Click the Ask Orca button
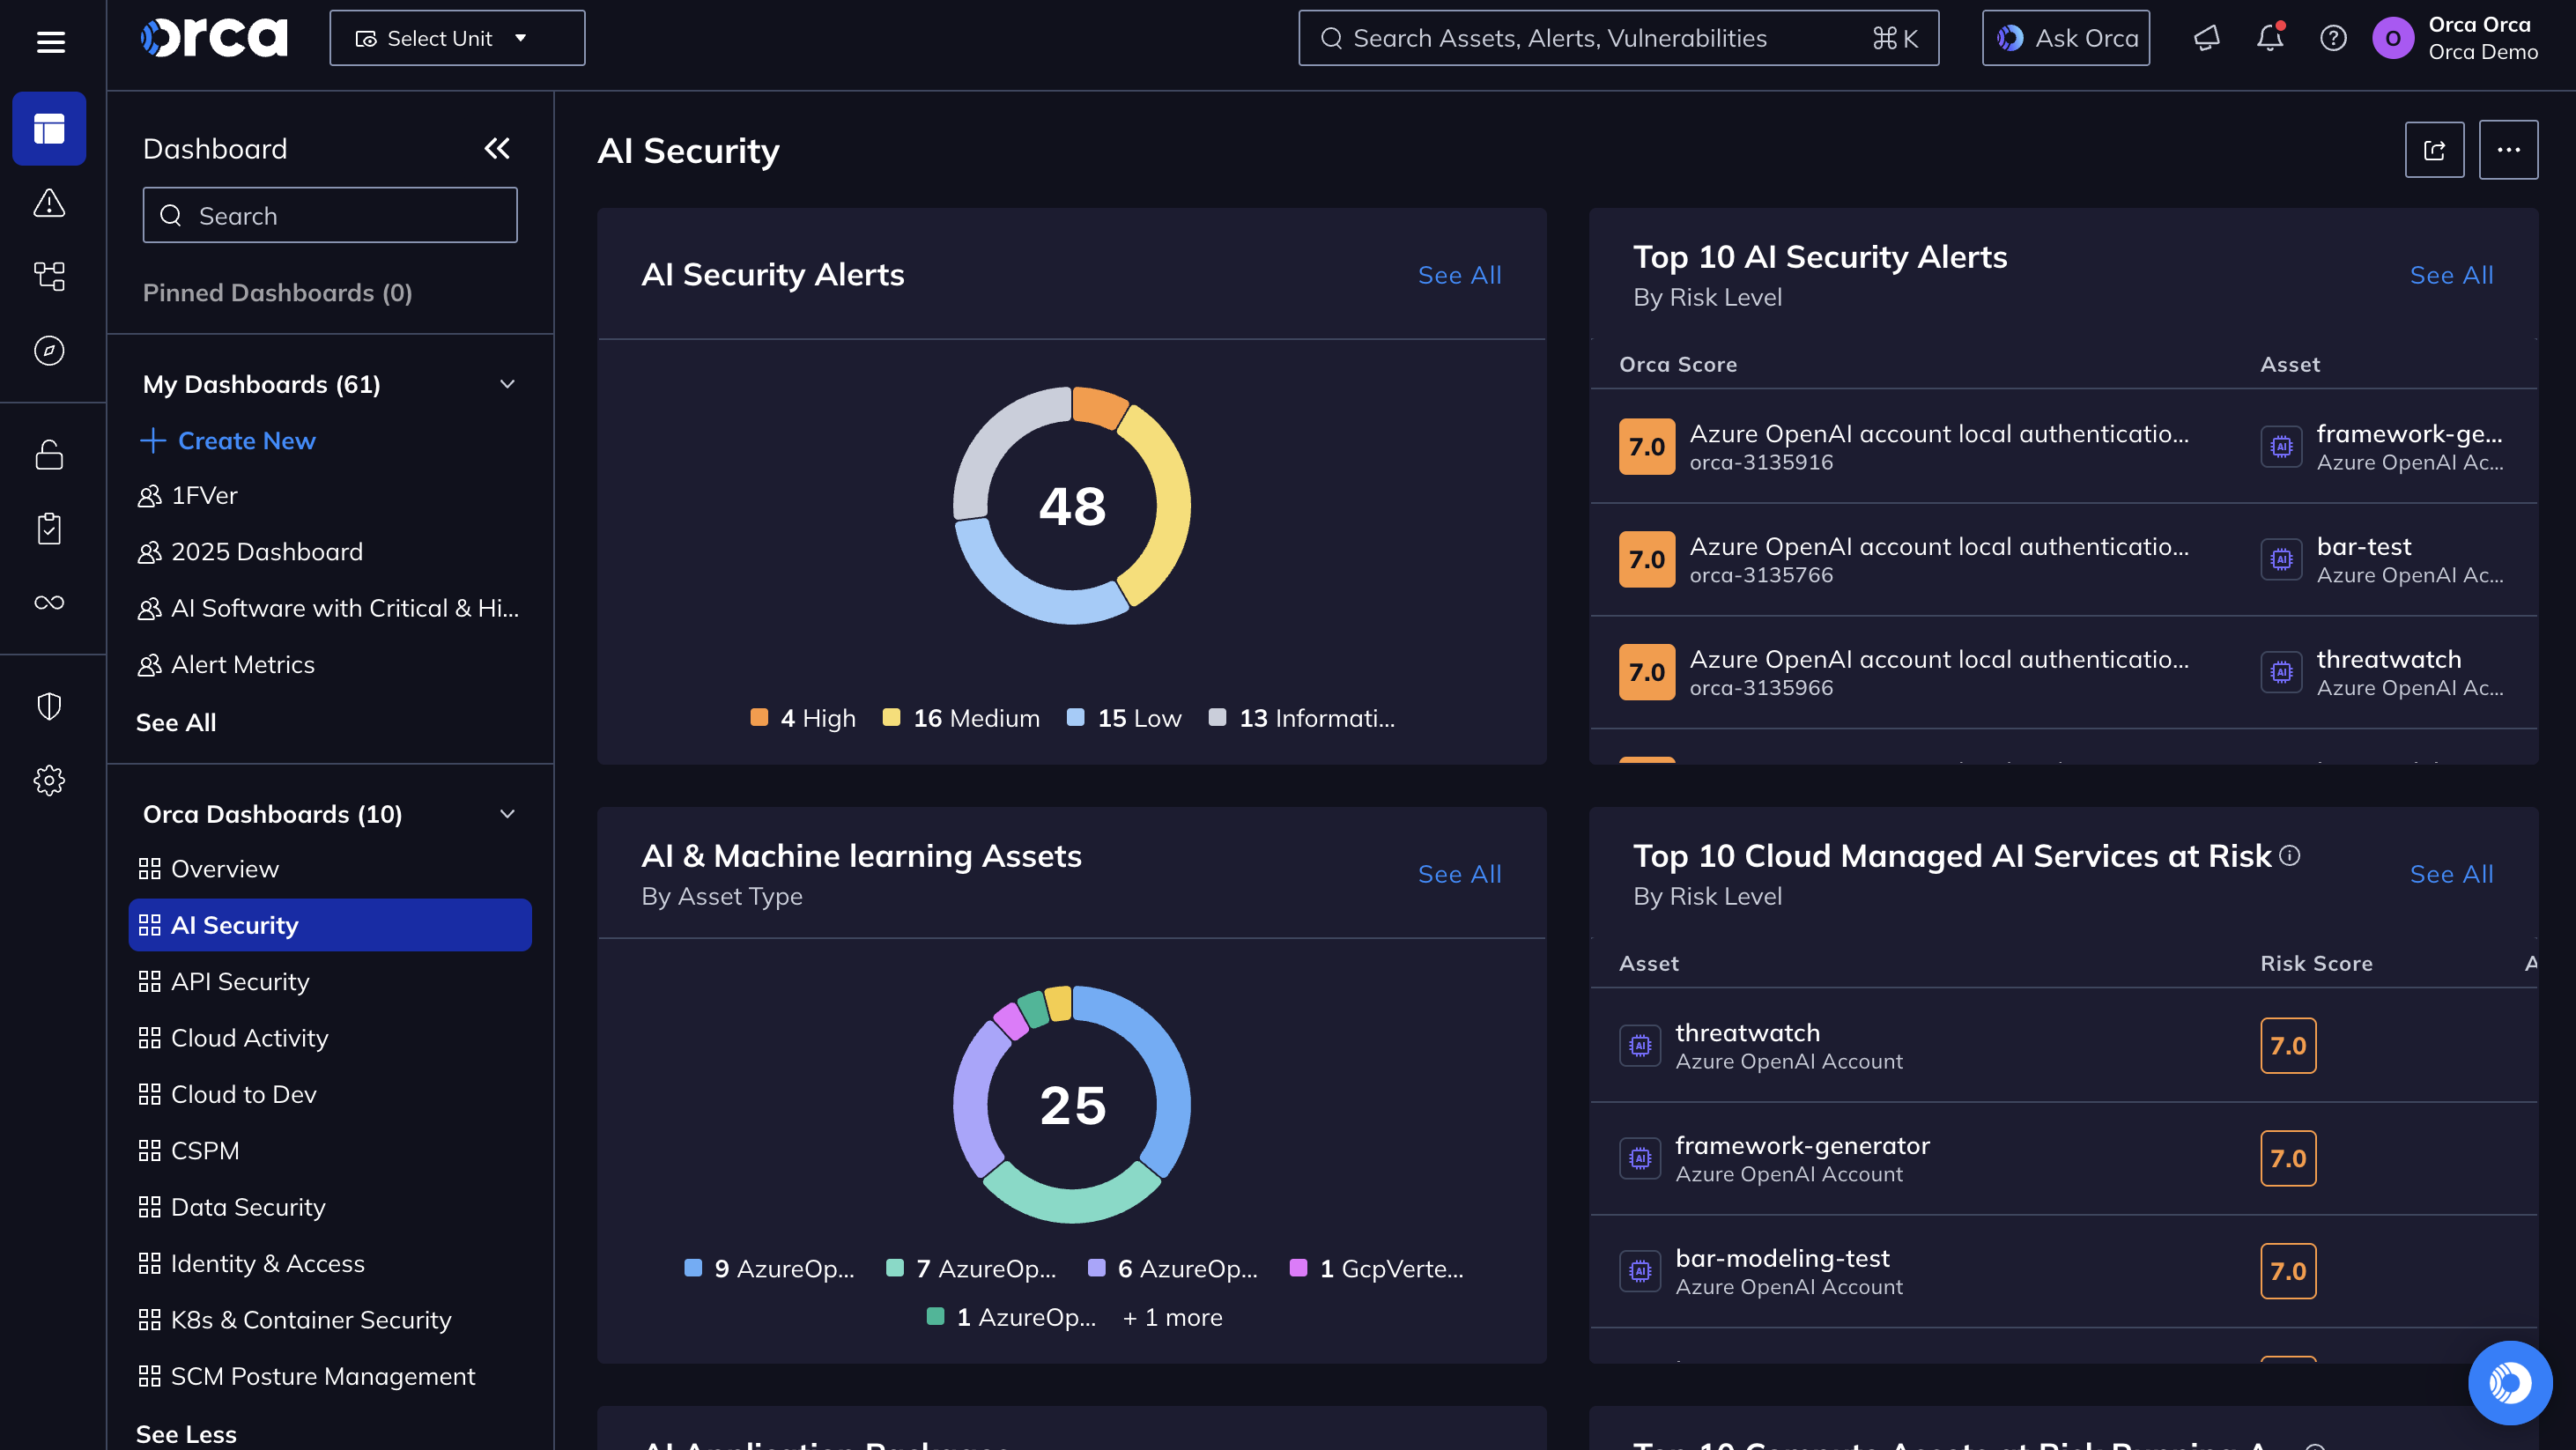 tap(2066, 38)
